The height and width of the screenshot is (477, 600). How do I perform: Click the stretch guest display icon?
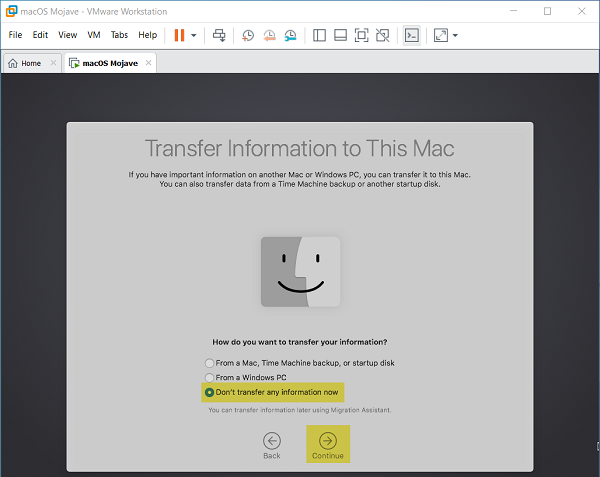click(441, 36)
